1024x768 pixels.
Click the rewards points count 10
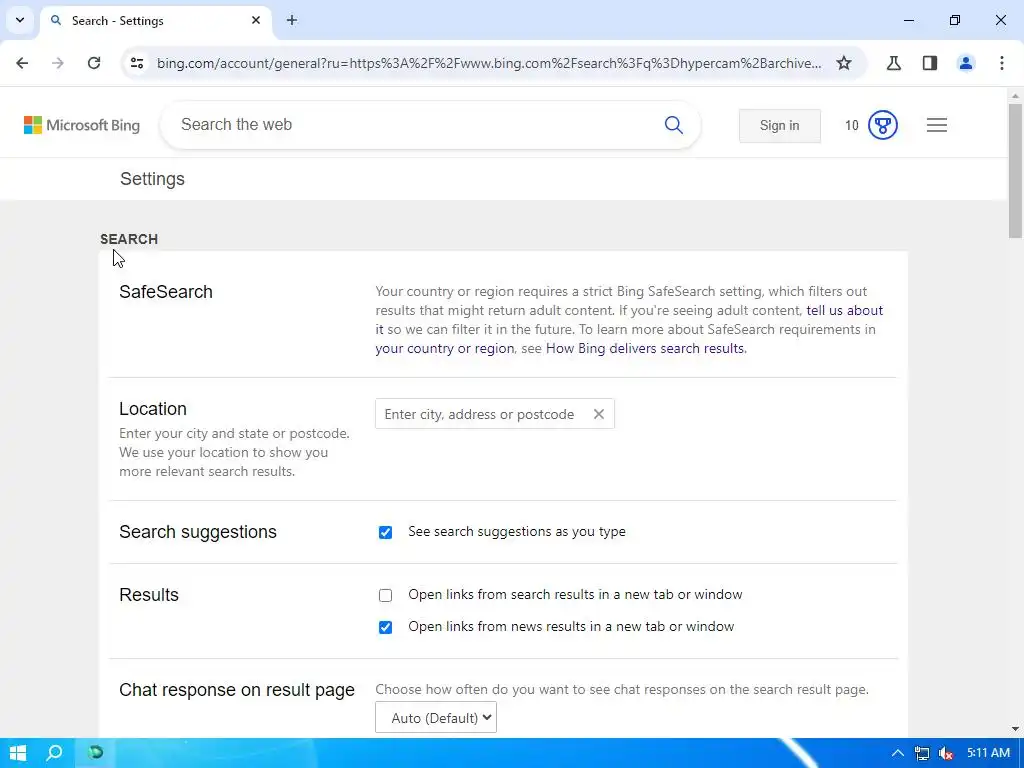pos(852,125)
